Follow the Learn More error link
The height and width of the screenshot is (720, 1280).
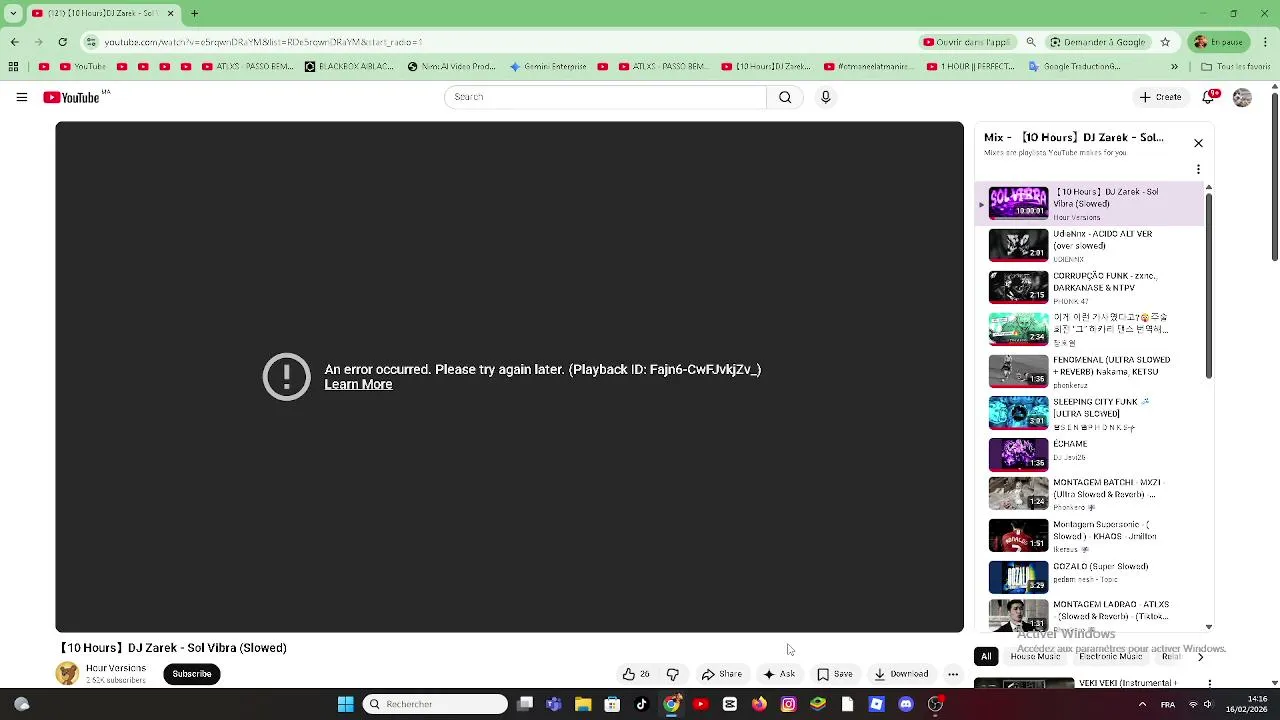(358, 385)
